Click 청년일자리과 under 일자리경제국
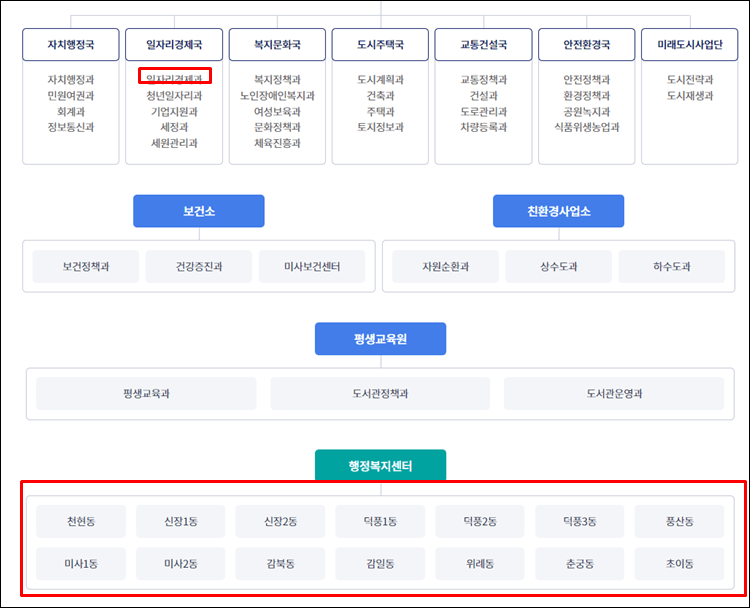The height and width of the screenshot is (608, 750). click(174, 96)
